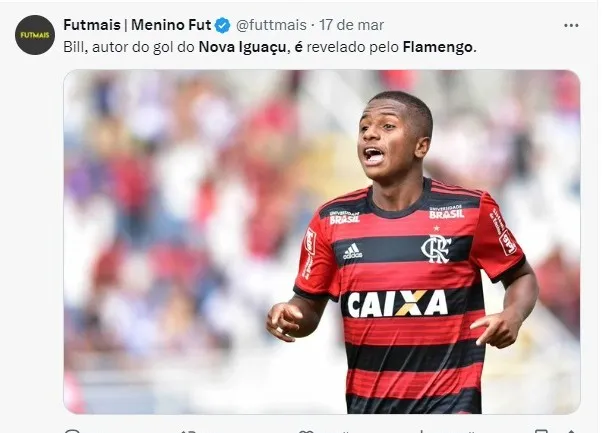
Task: Click the @futtmais handle
Action: 271,25
